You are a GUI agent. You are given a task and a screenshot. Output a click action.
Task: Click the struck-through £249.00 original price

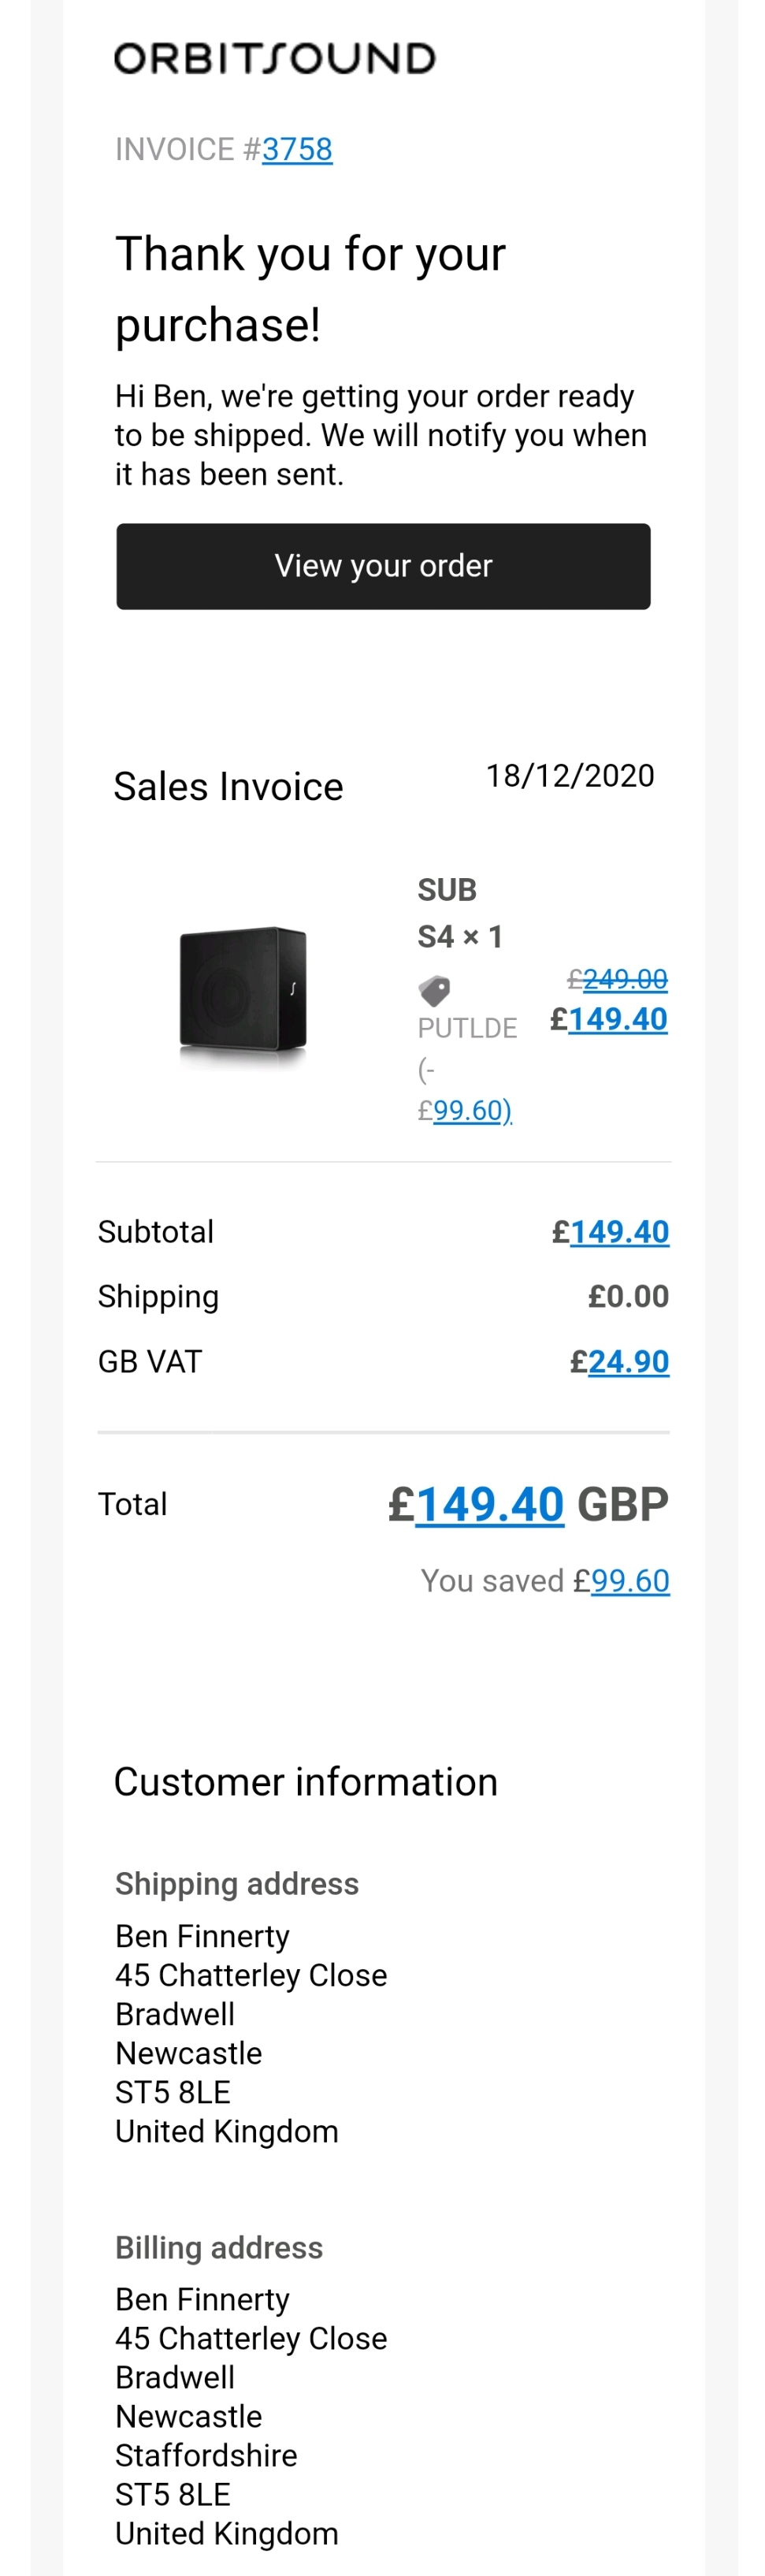(617, 979)
